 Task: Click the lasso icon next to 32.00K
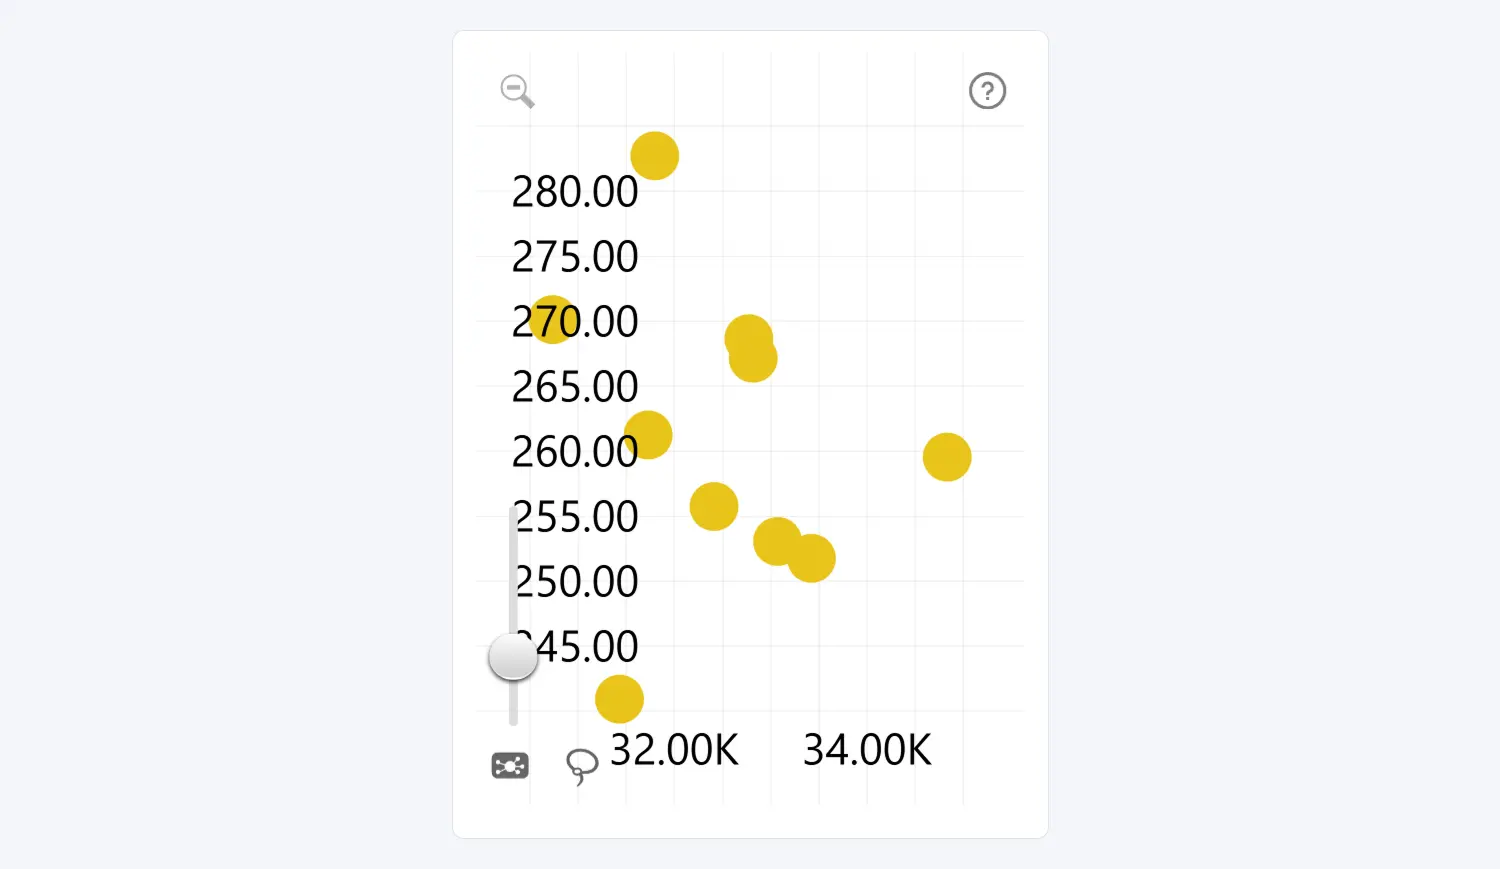tap(581, 766)
